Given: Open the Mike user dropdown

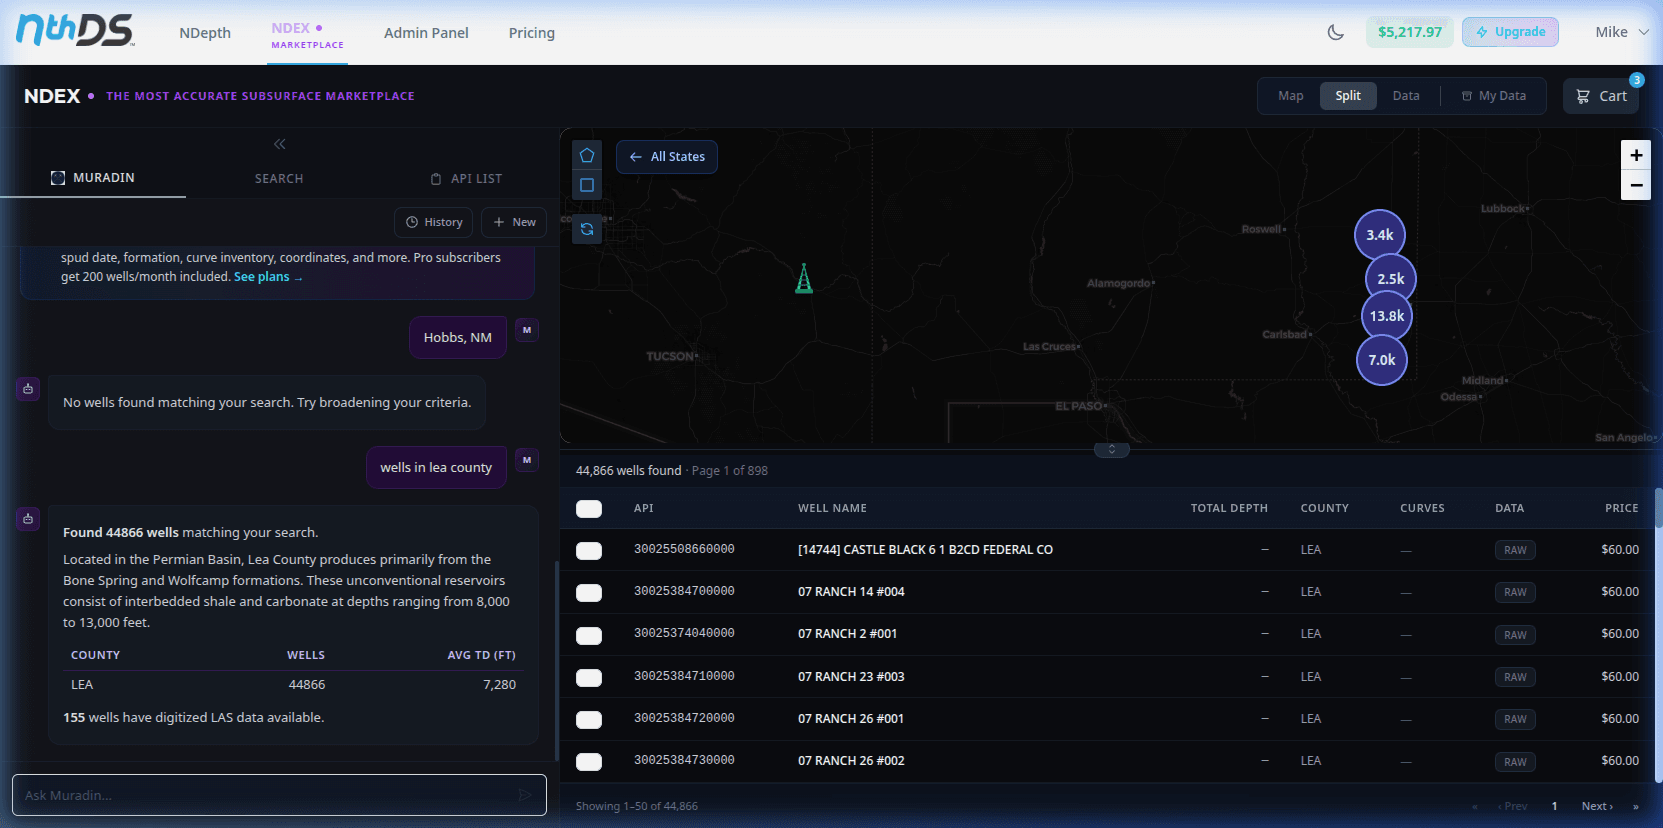Looking at the screenshot, I should point(1621,32).
